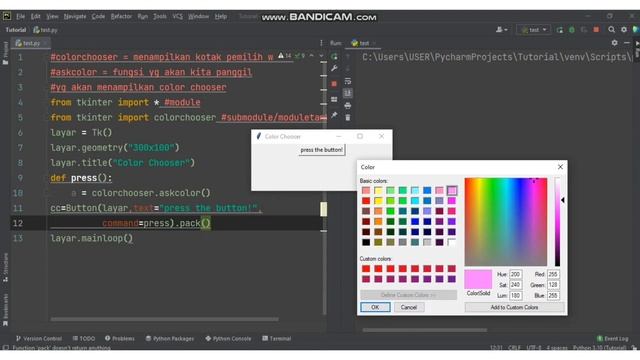Toggle scroll to end in Run console

(348, 93)
